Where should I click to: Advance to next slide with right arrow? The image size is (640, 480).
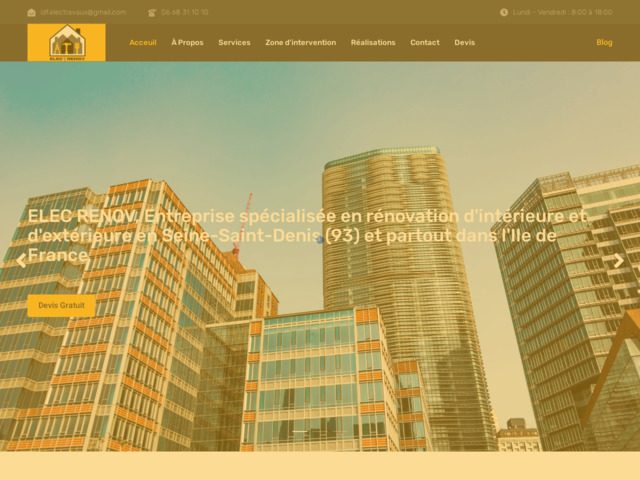point(619,261)
